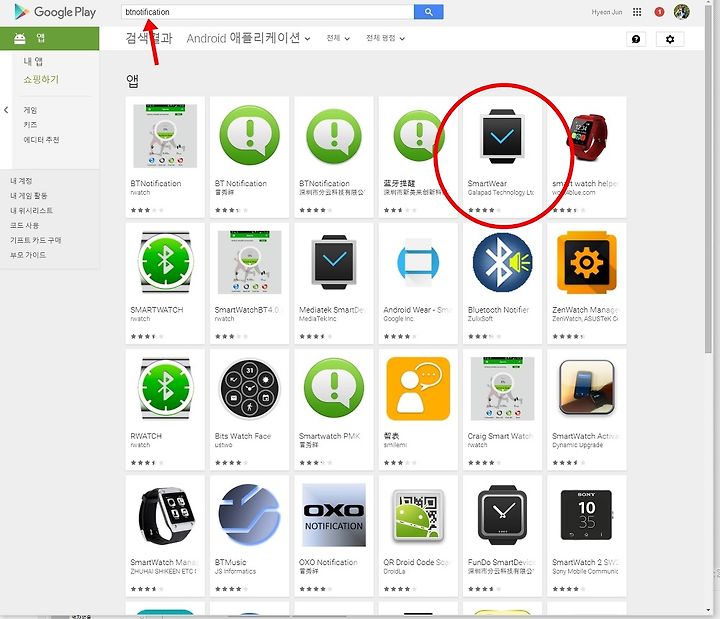This screenshot has width=720, height=619.
Task: Open the BT Notification app icon
Action: 249,136
